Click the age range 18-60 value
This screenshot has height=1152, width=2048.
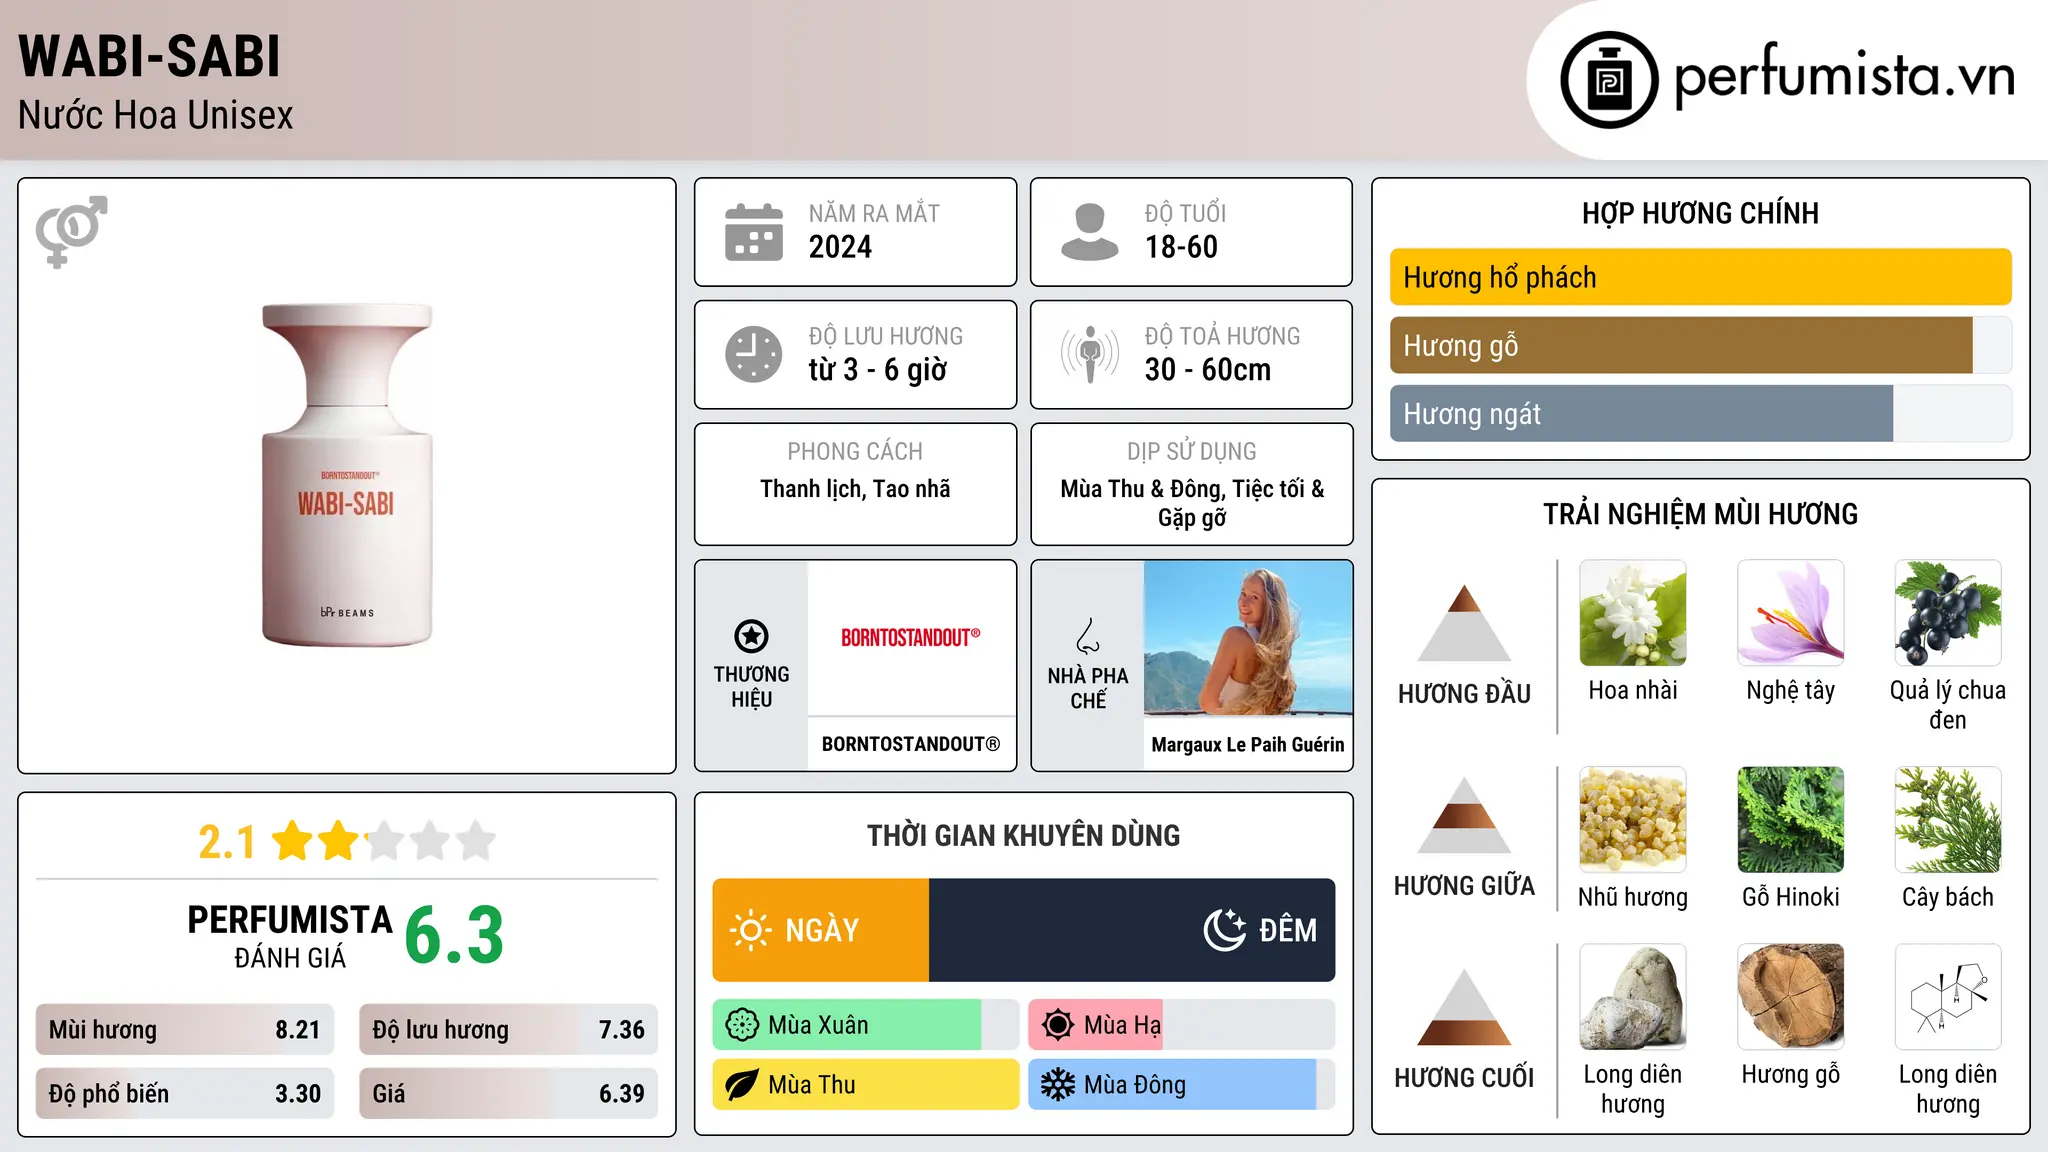(x=1181, y=247)
